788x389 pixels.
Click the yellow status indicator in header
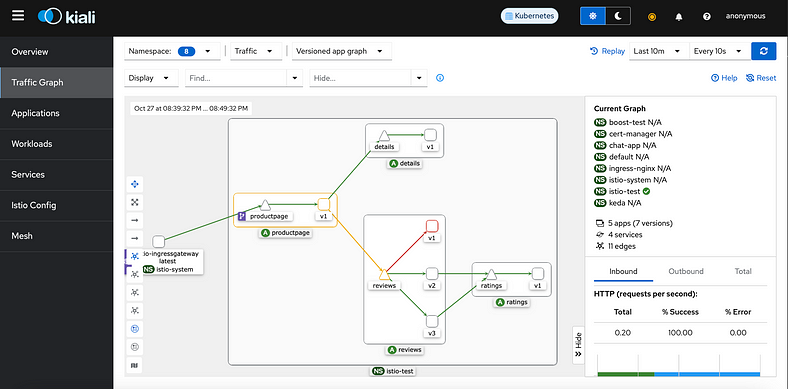652,17
